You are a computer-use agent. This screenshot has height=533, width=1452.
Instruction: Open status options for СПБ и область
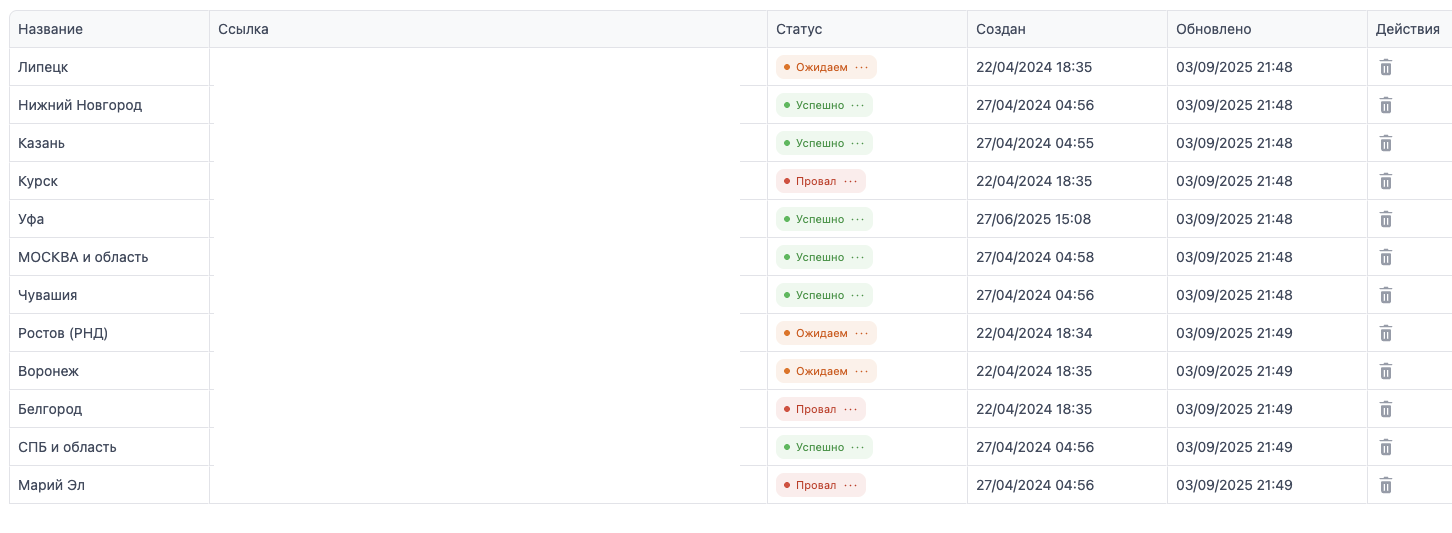[857, 447]
